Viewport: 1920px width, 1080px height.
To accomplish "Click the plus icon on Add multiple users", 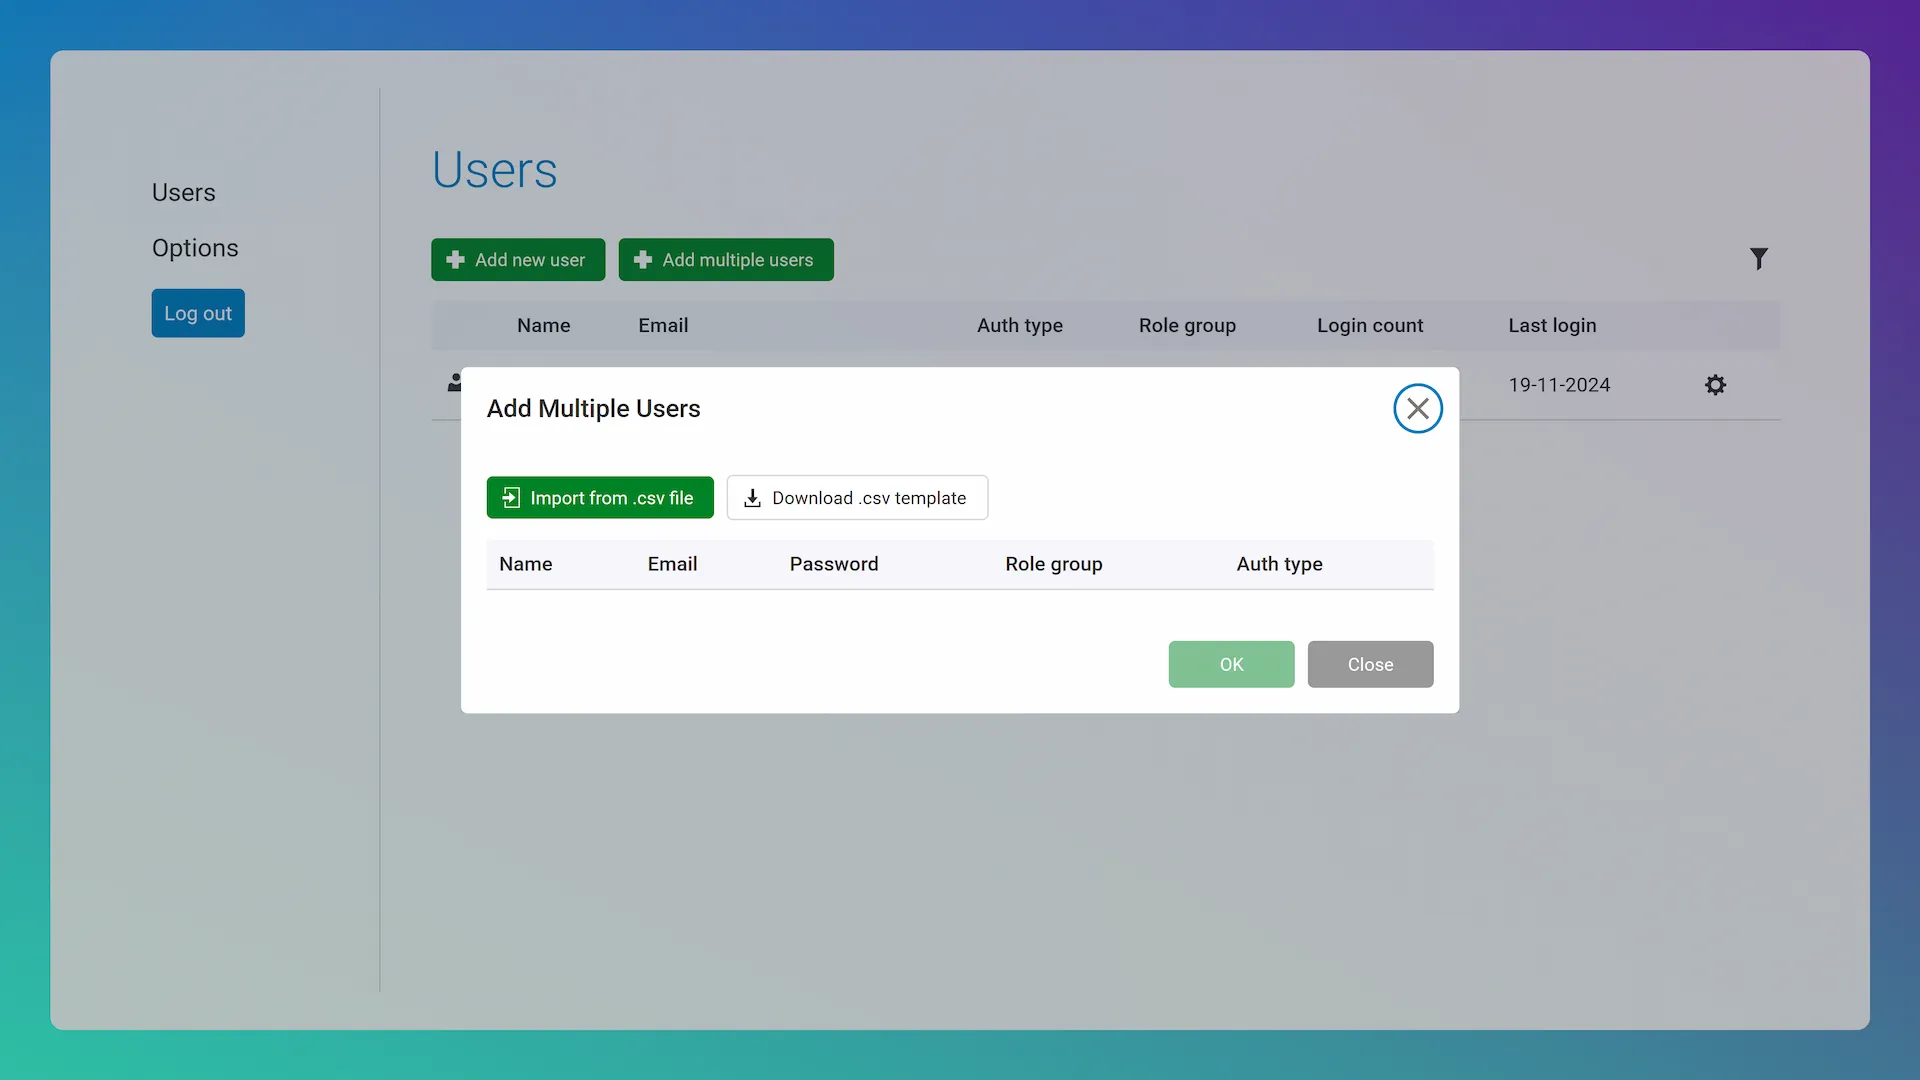I will click(643, 260).
